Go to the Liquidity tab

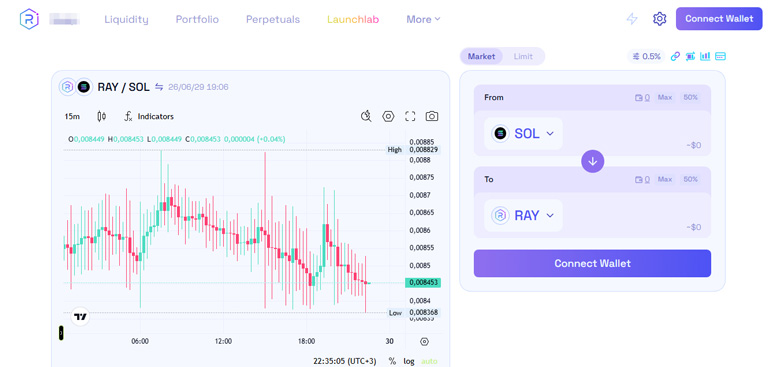point(126,19)
